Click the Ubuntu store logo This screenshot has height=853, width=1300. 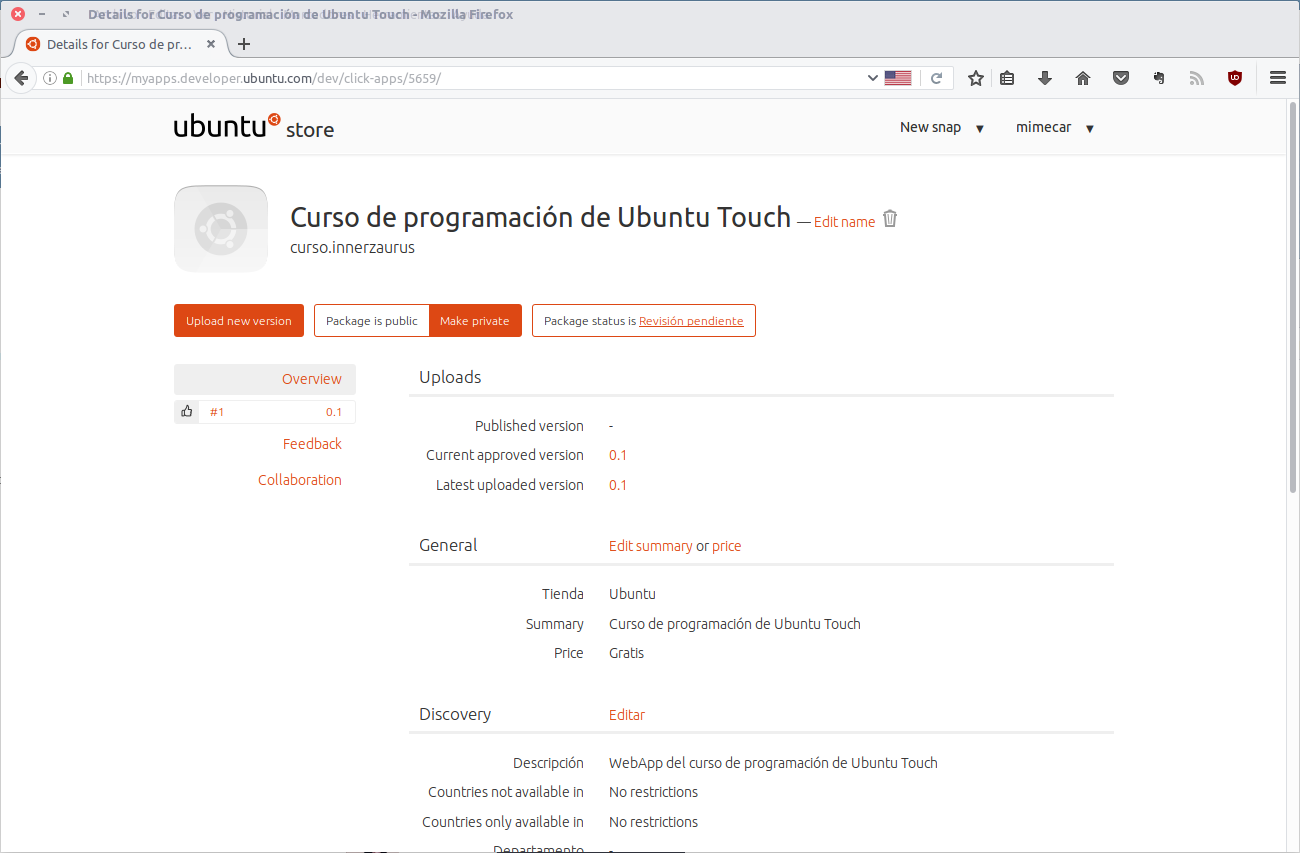click(x=254, y=127)
